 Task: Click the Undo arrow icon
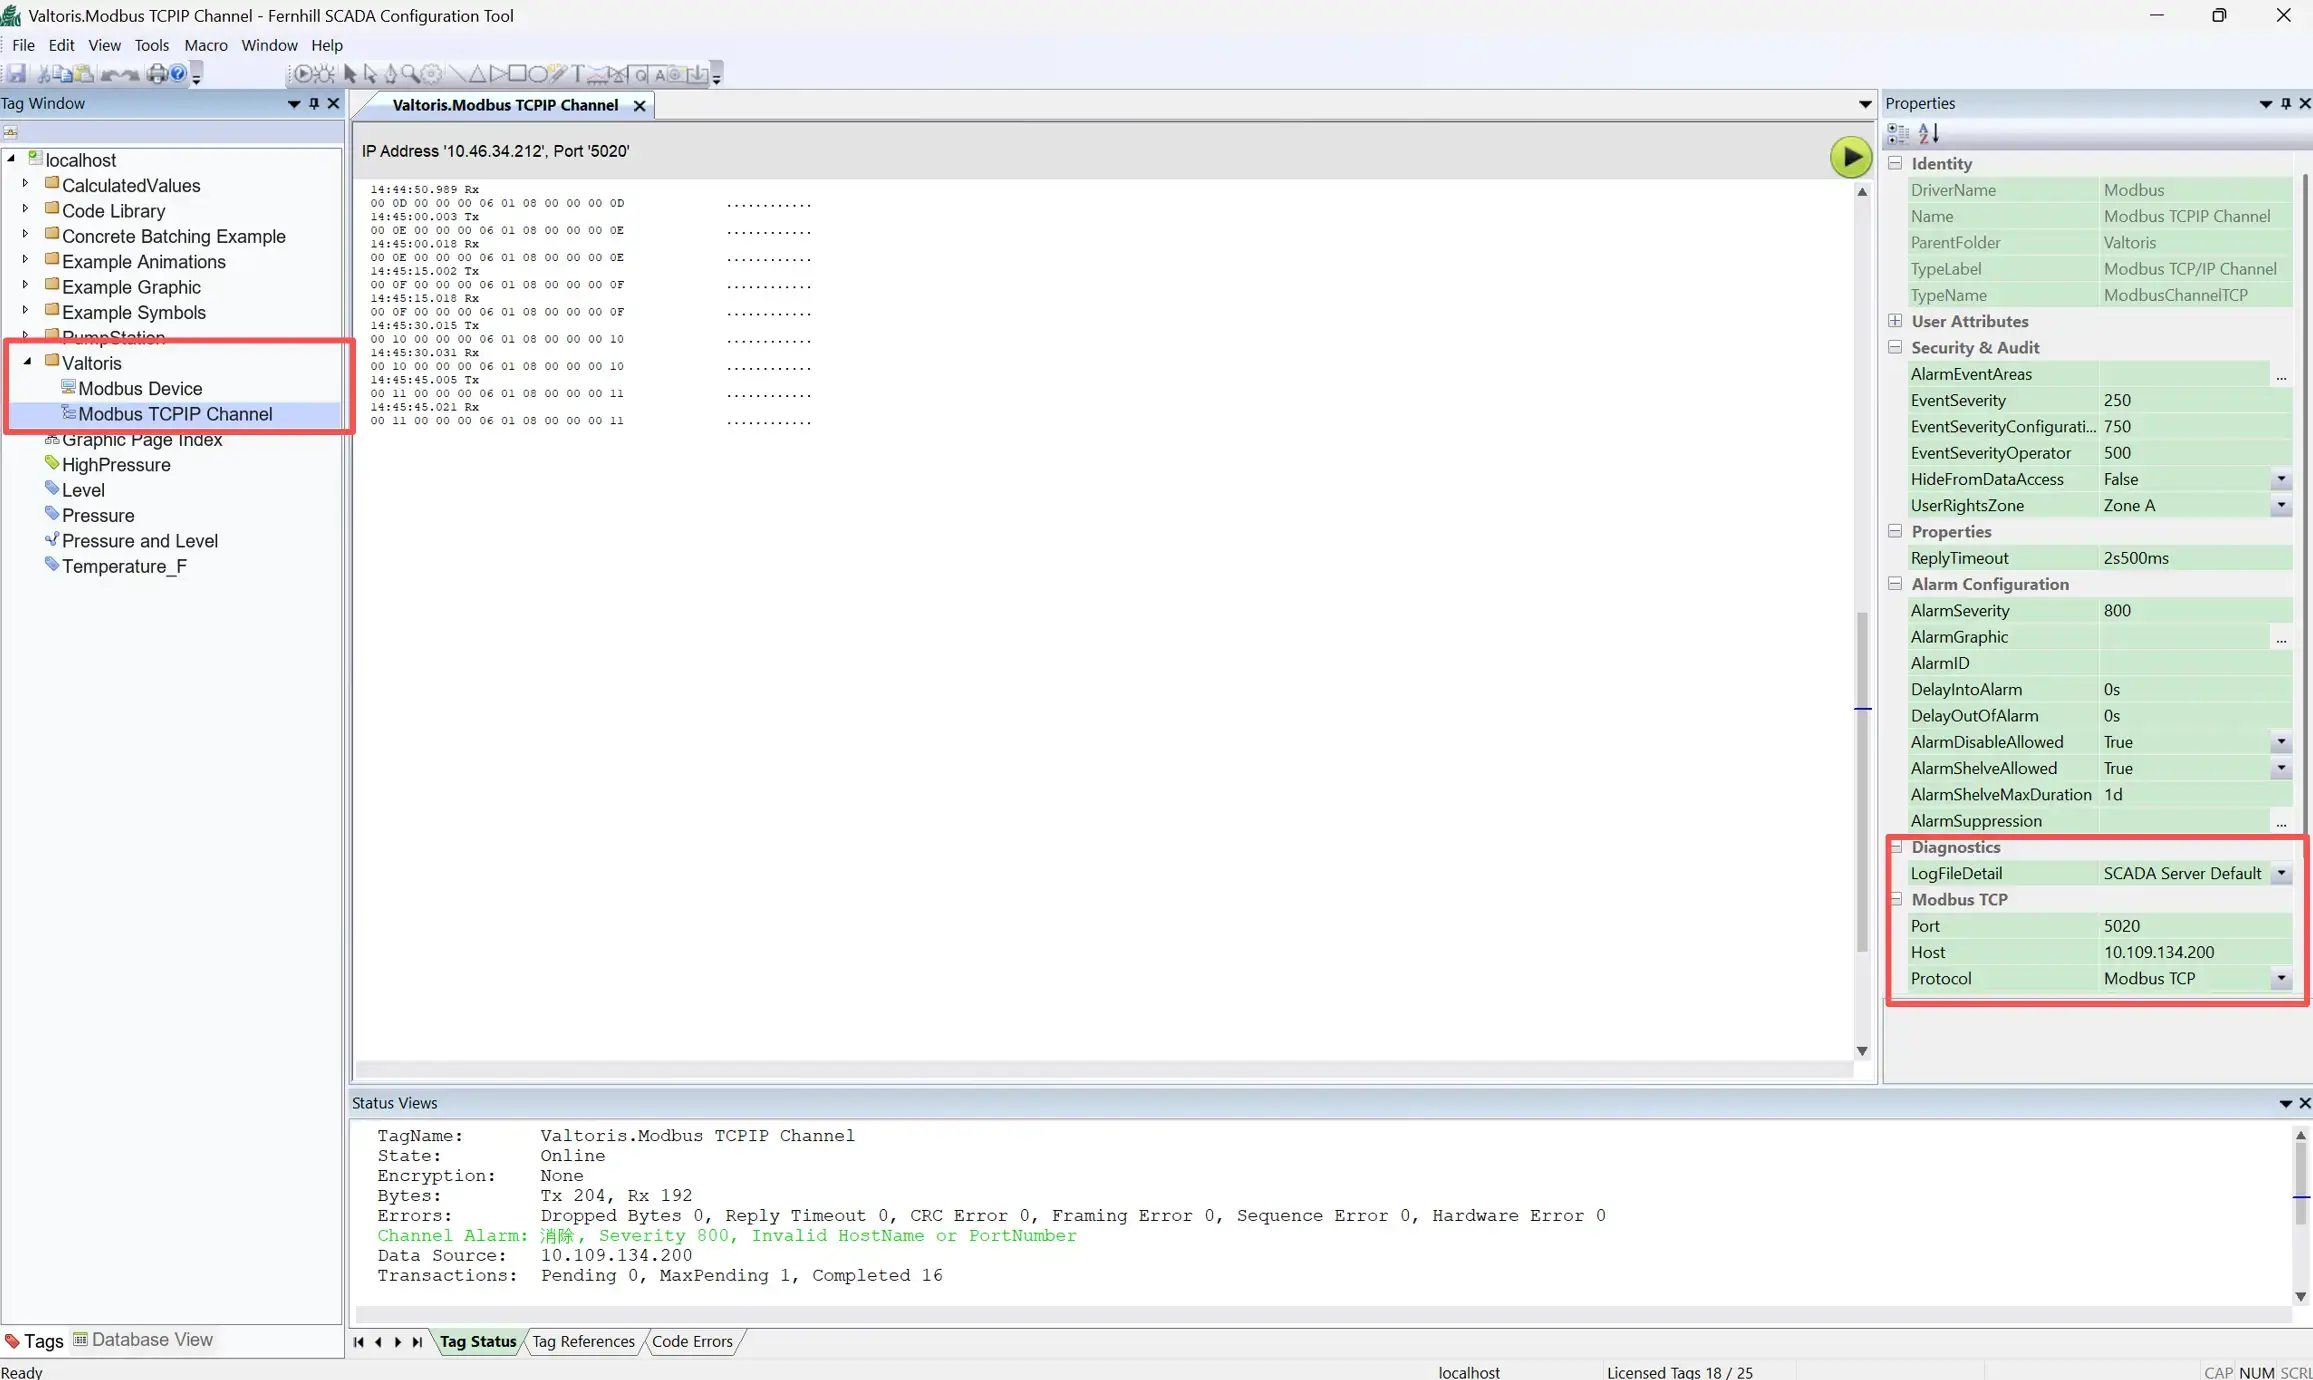110,75
